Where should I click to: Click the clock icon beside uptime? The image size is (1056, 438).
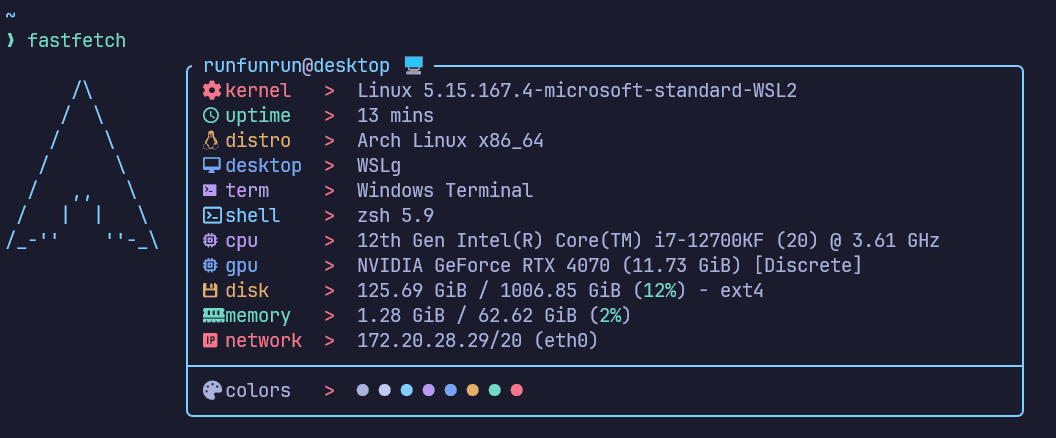click(x=211, y=115)
